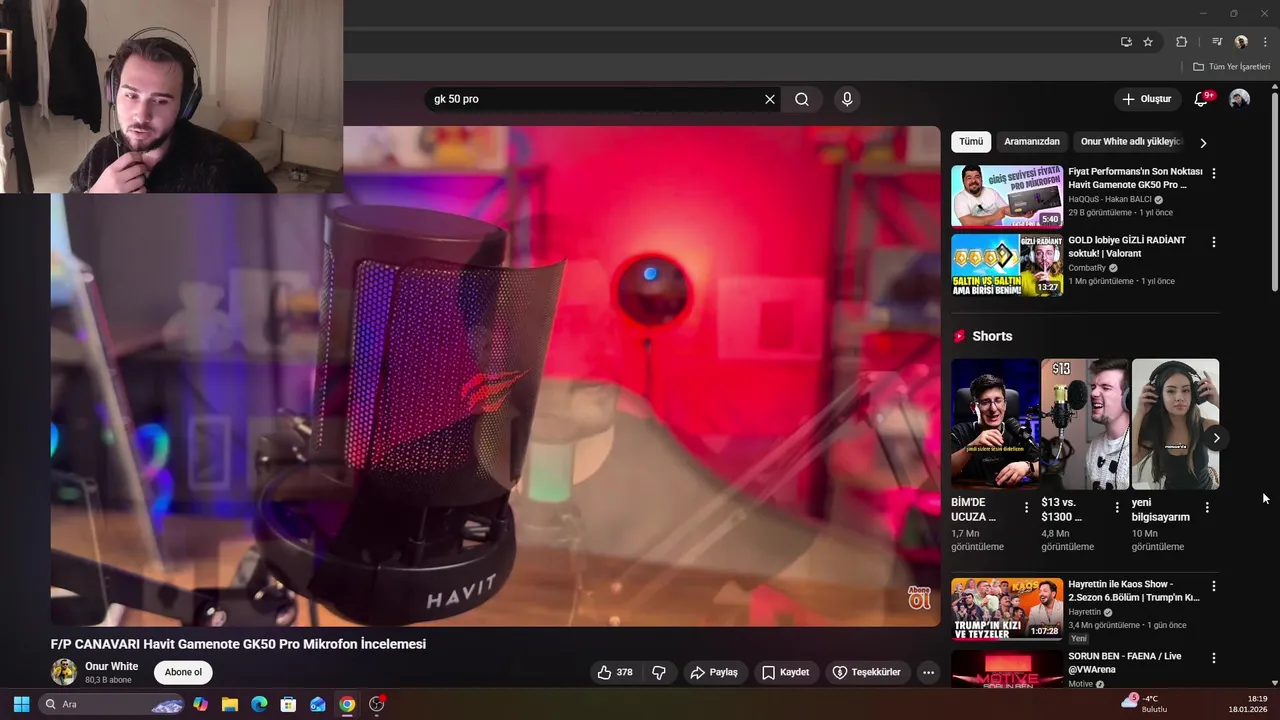1280x720 pixels.
Task: Open the weather widget showing -4°C Bulutlu
Action: click(1145, 704)
